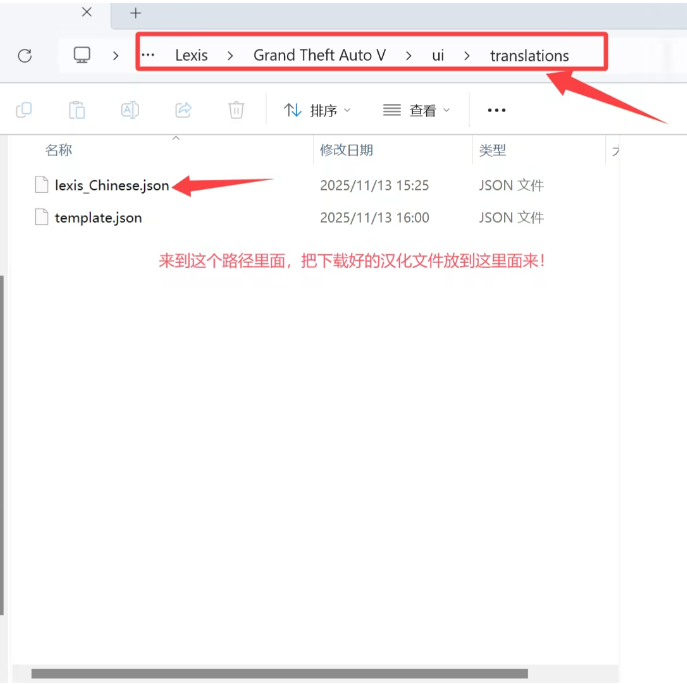Select lexis_Chinese.json file

(112, 185)
